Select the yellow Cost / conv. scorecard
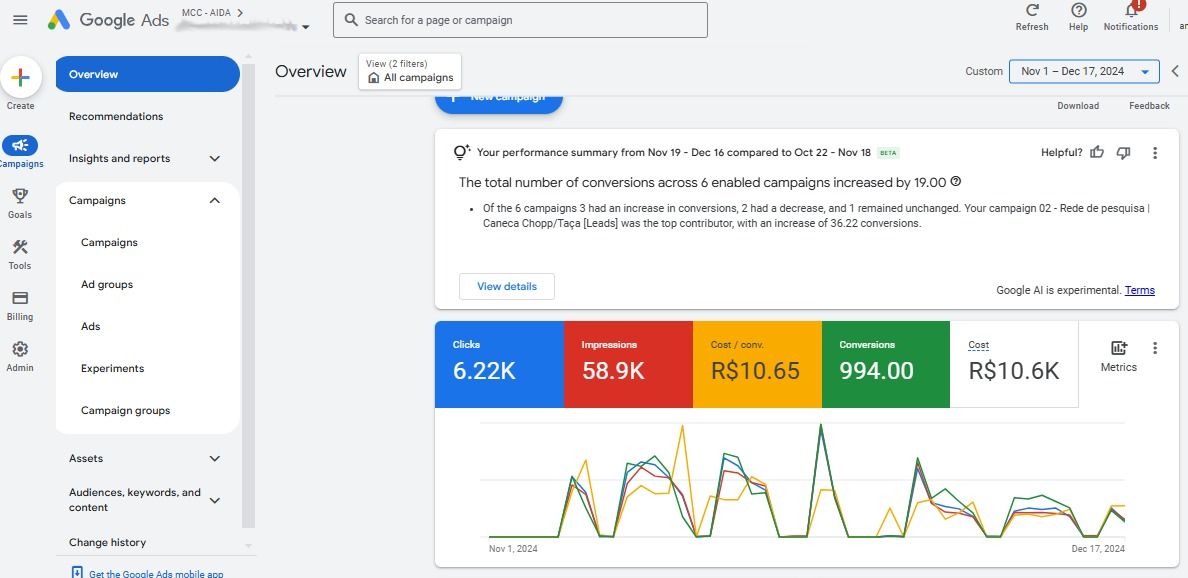 [x=757, y=364]
